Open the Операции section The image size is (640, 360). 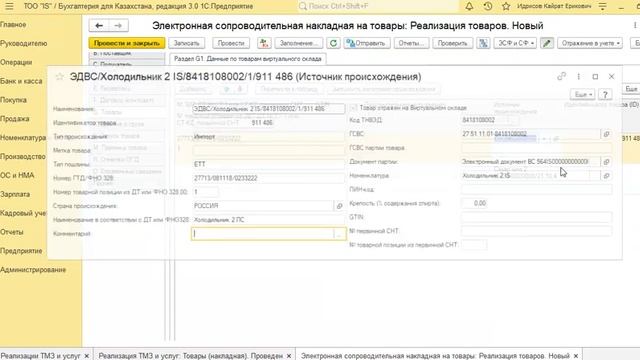16,62
